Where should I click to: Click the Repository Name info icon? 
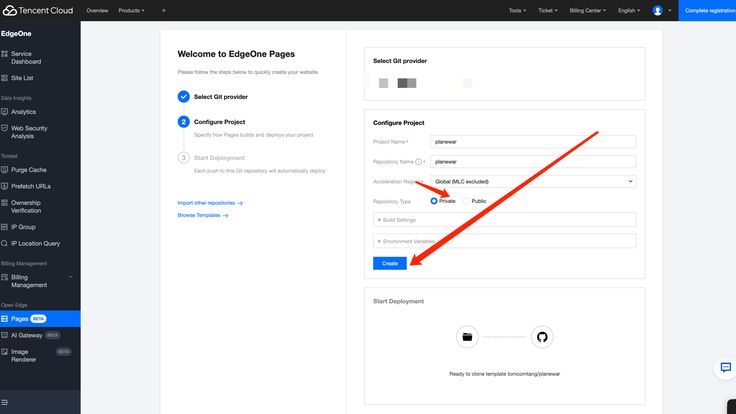click(x=418, y=161)
